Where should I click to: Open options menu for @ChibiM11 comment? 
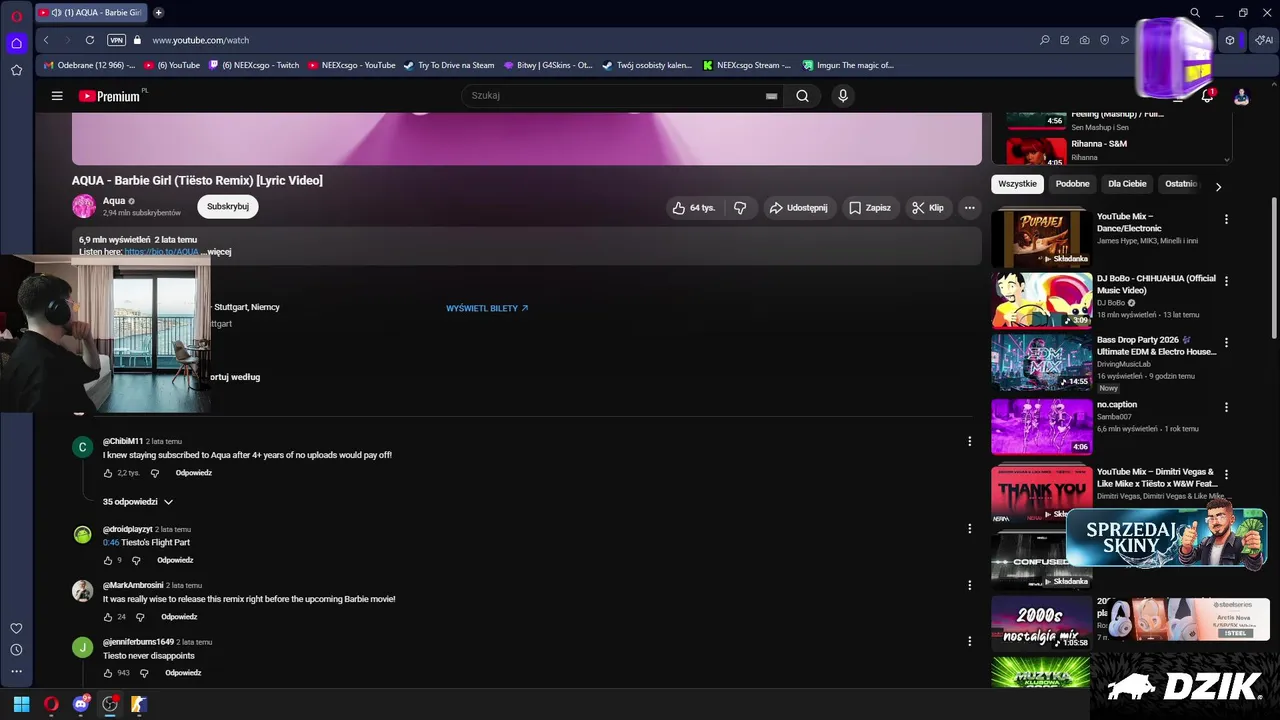(x=969, y=441)
